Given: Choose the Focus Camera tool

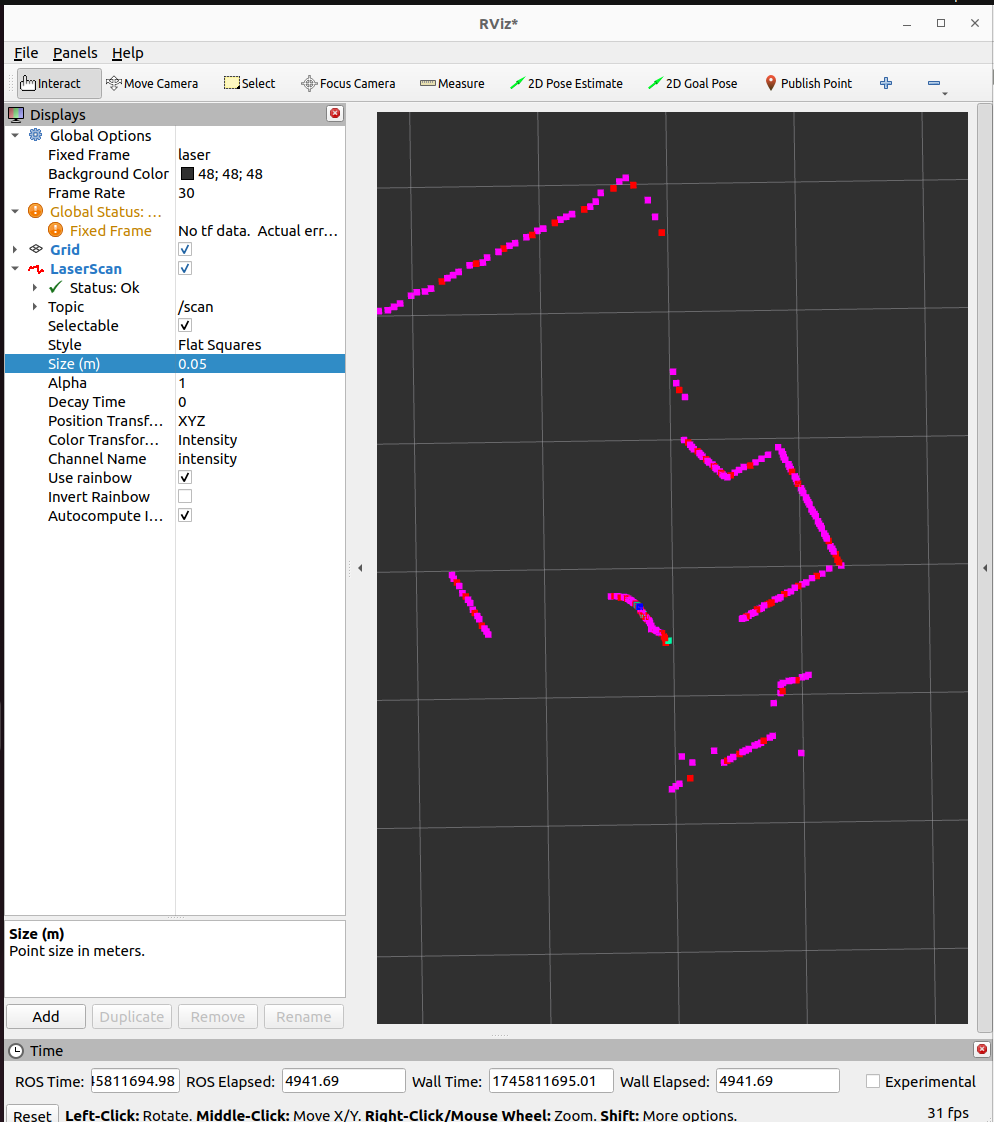Looking at the screenshot, I should tap(348, 83).
